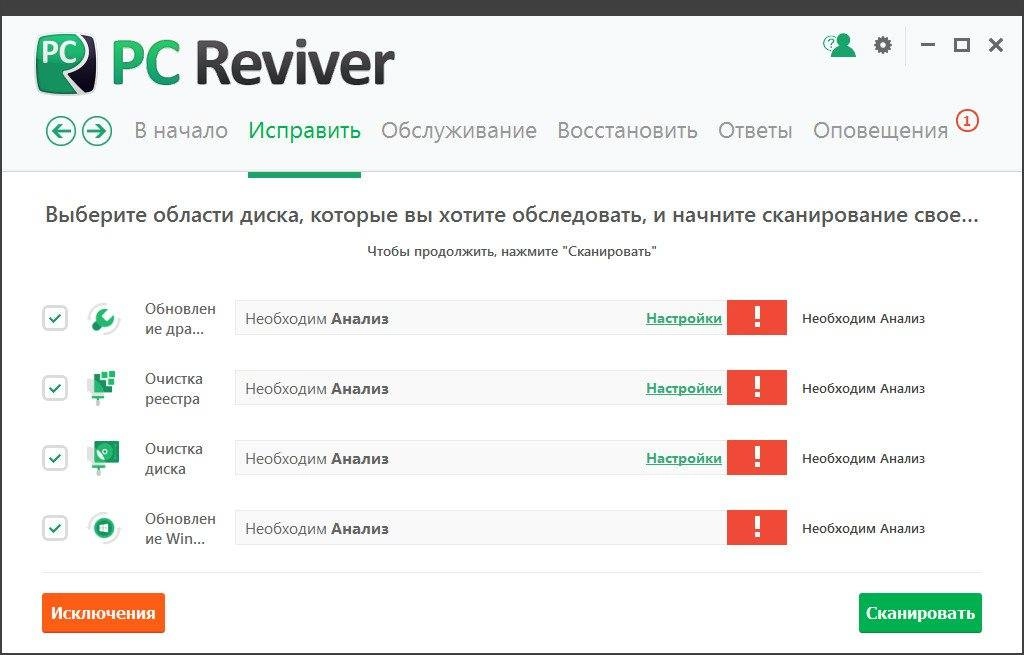Disable the Windows update checkbox
The height and width of the screenshot is (655, 1024).
(x=55, y=528)
